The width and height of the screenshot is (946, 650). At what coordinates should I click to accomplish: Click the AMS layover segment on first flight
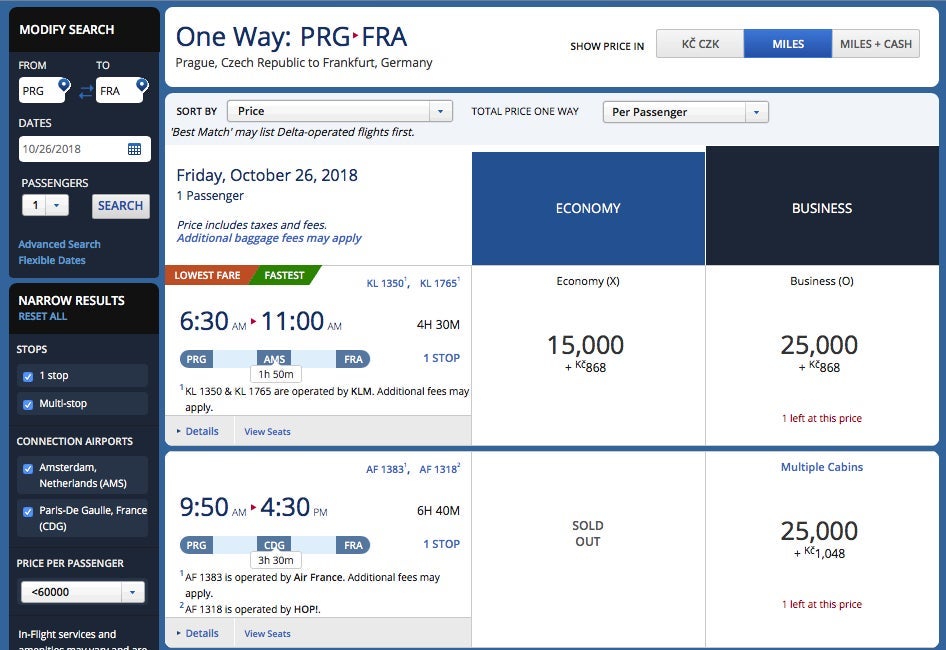tap(274, 359)
